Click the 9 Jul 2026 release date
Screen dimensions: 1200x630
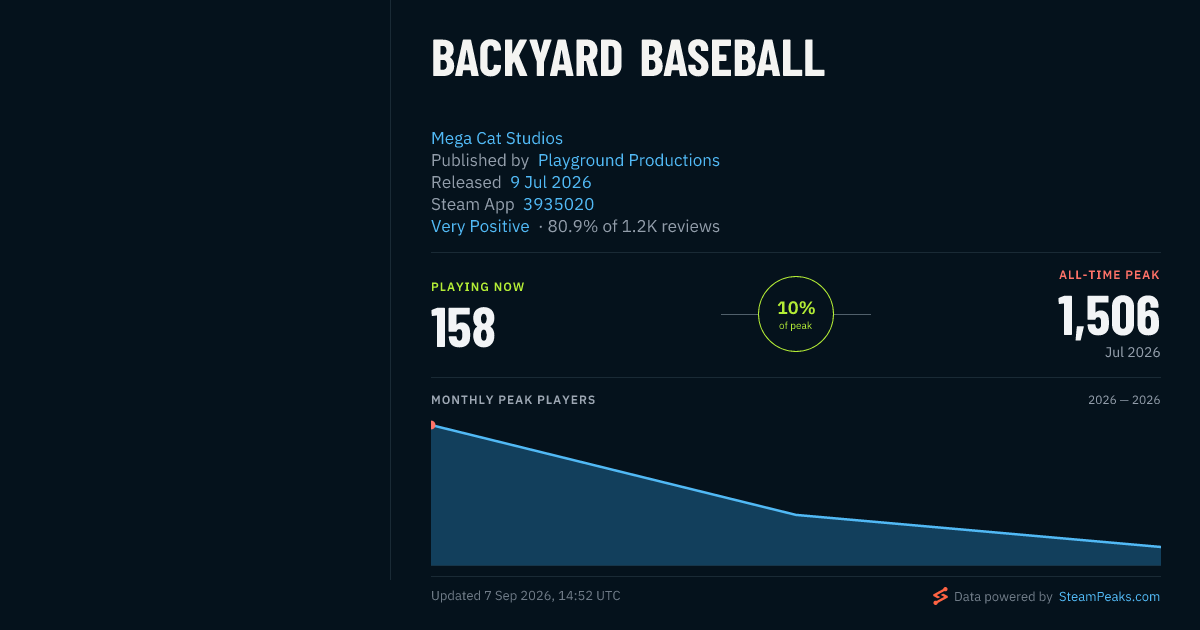tap(551, 183)
